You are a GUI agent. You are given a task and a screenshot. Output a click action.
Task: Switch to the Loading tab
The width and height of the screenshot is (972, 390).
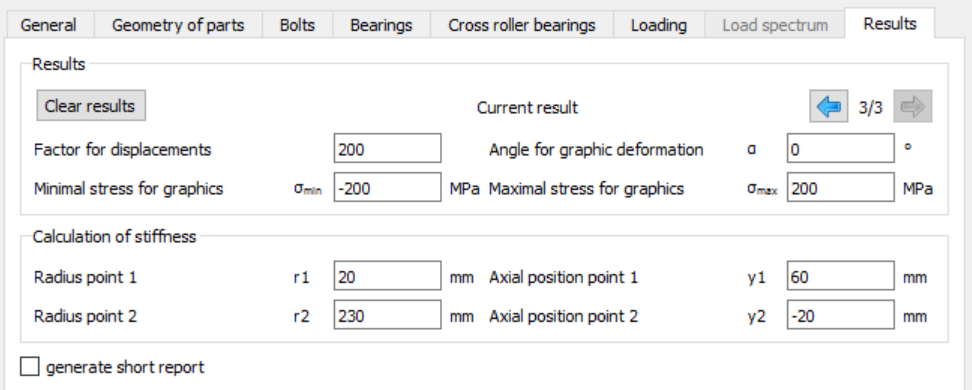click(659, 25)
